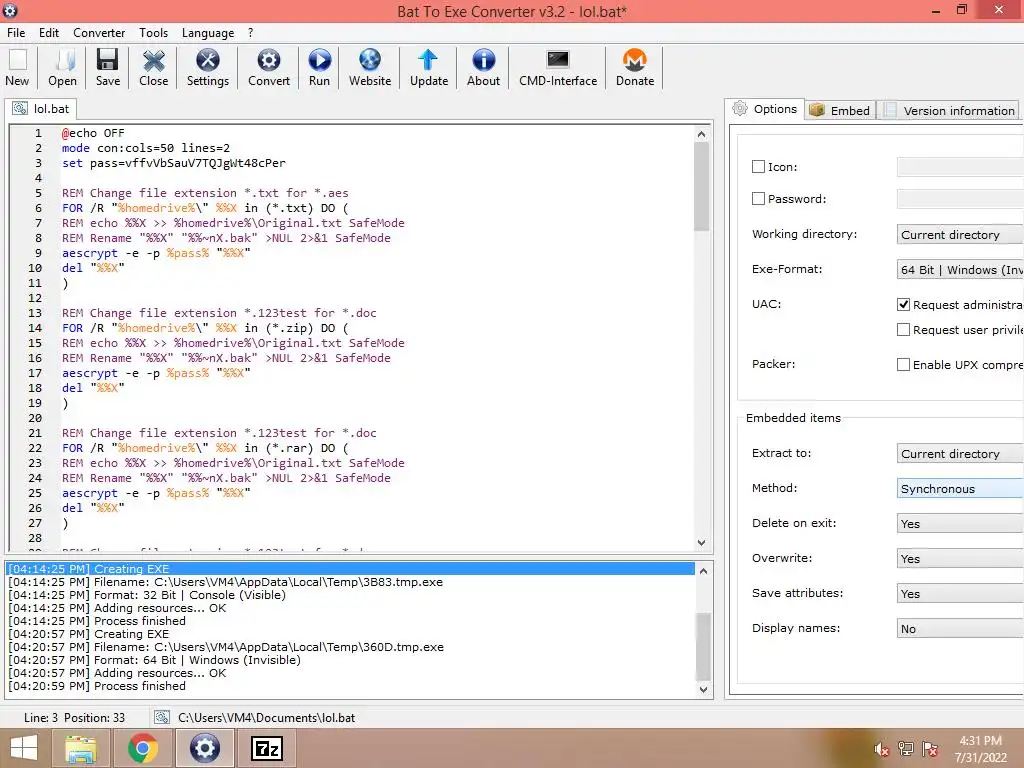Screen dimensions: 1024x768
Task: Check Request user privileges option
Action: coord(903,330)
